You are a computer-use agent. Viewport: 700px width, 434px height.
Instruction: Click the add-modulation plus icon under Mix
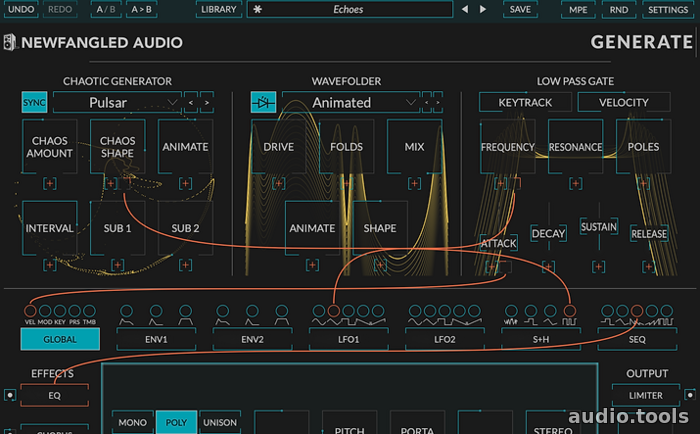pyautogui.click(x=414, y=184)
